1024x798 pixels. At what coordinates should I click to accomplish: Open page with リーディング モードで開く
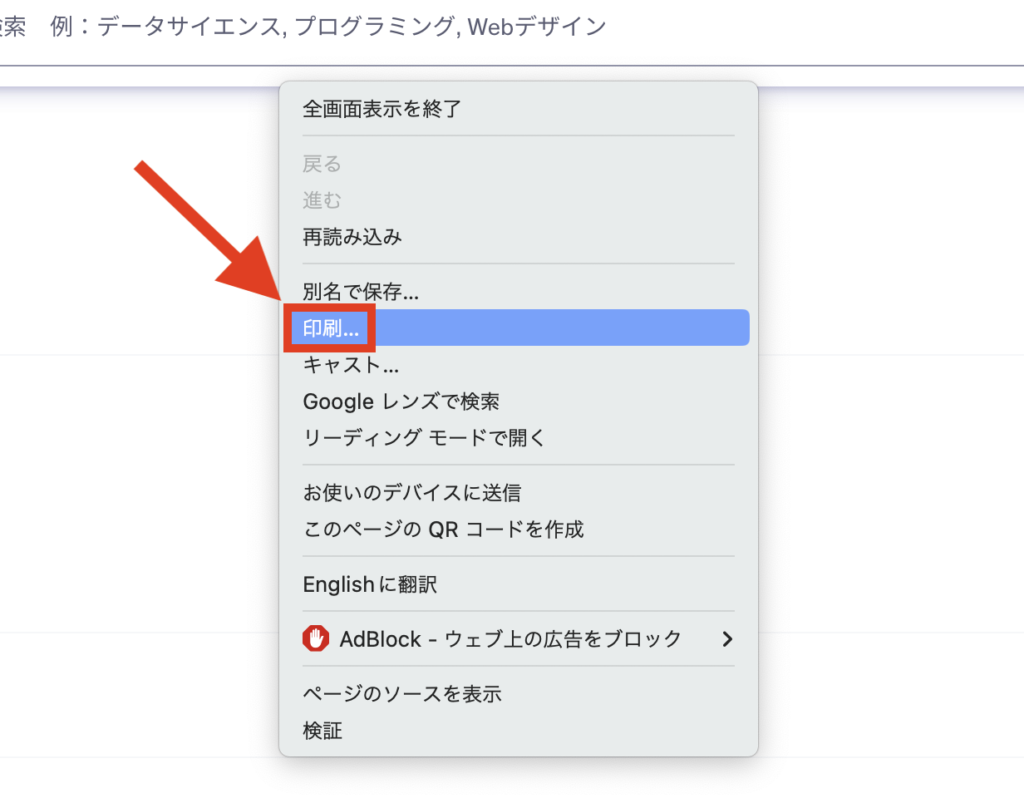(x=423, y=438)
